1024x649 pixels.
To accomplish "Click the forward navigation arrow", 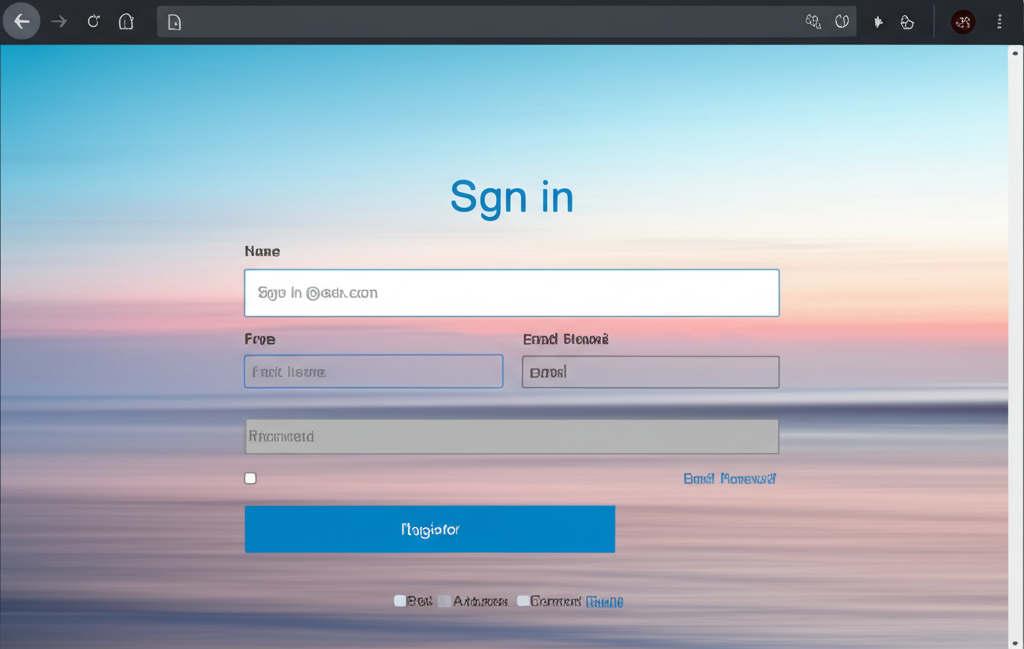I will [58, 21].
